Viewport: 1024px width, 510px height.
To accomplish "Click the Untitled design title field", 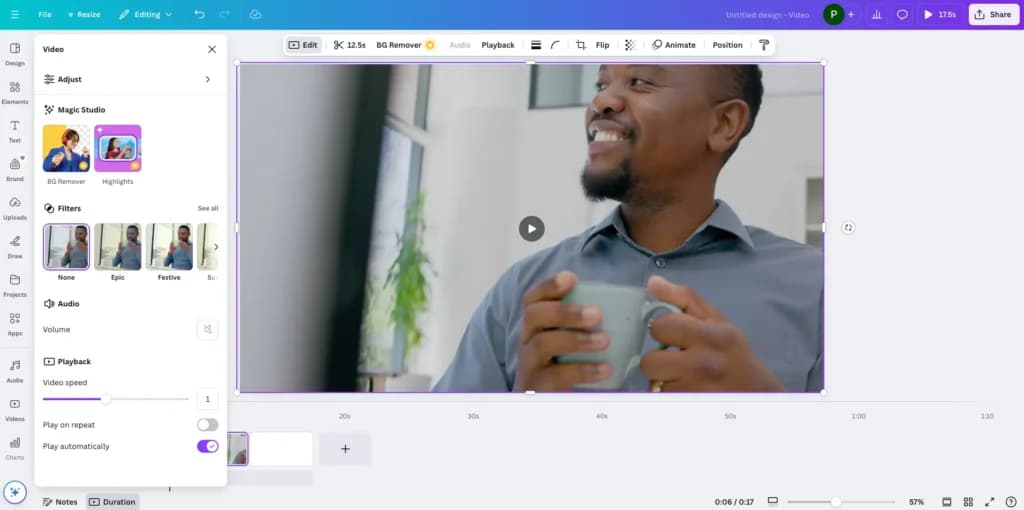I will [x=767, y=14].
